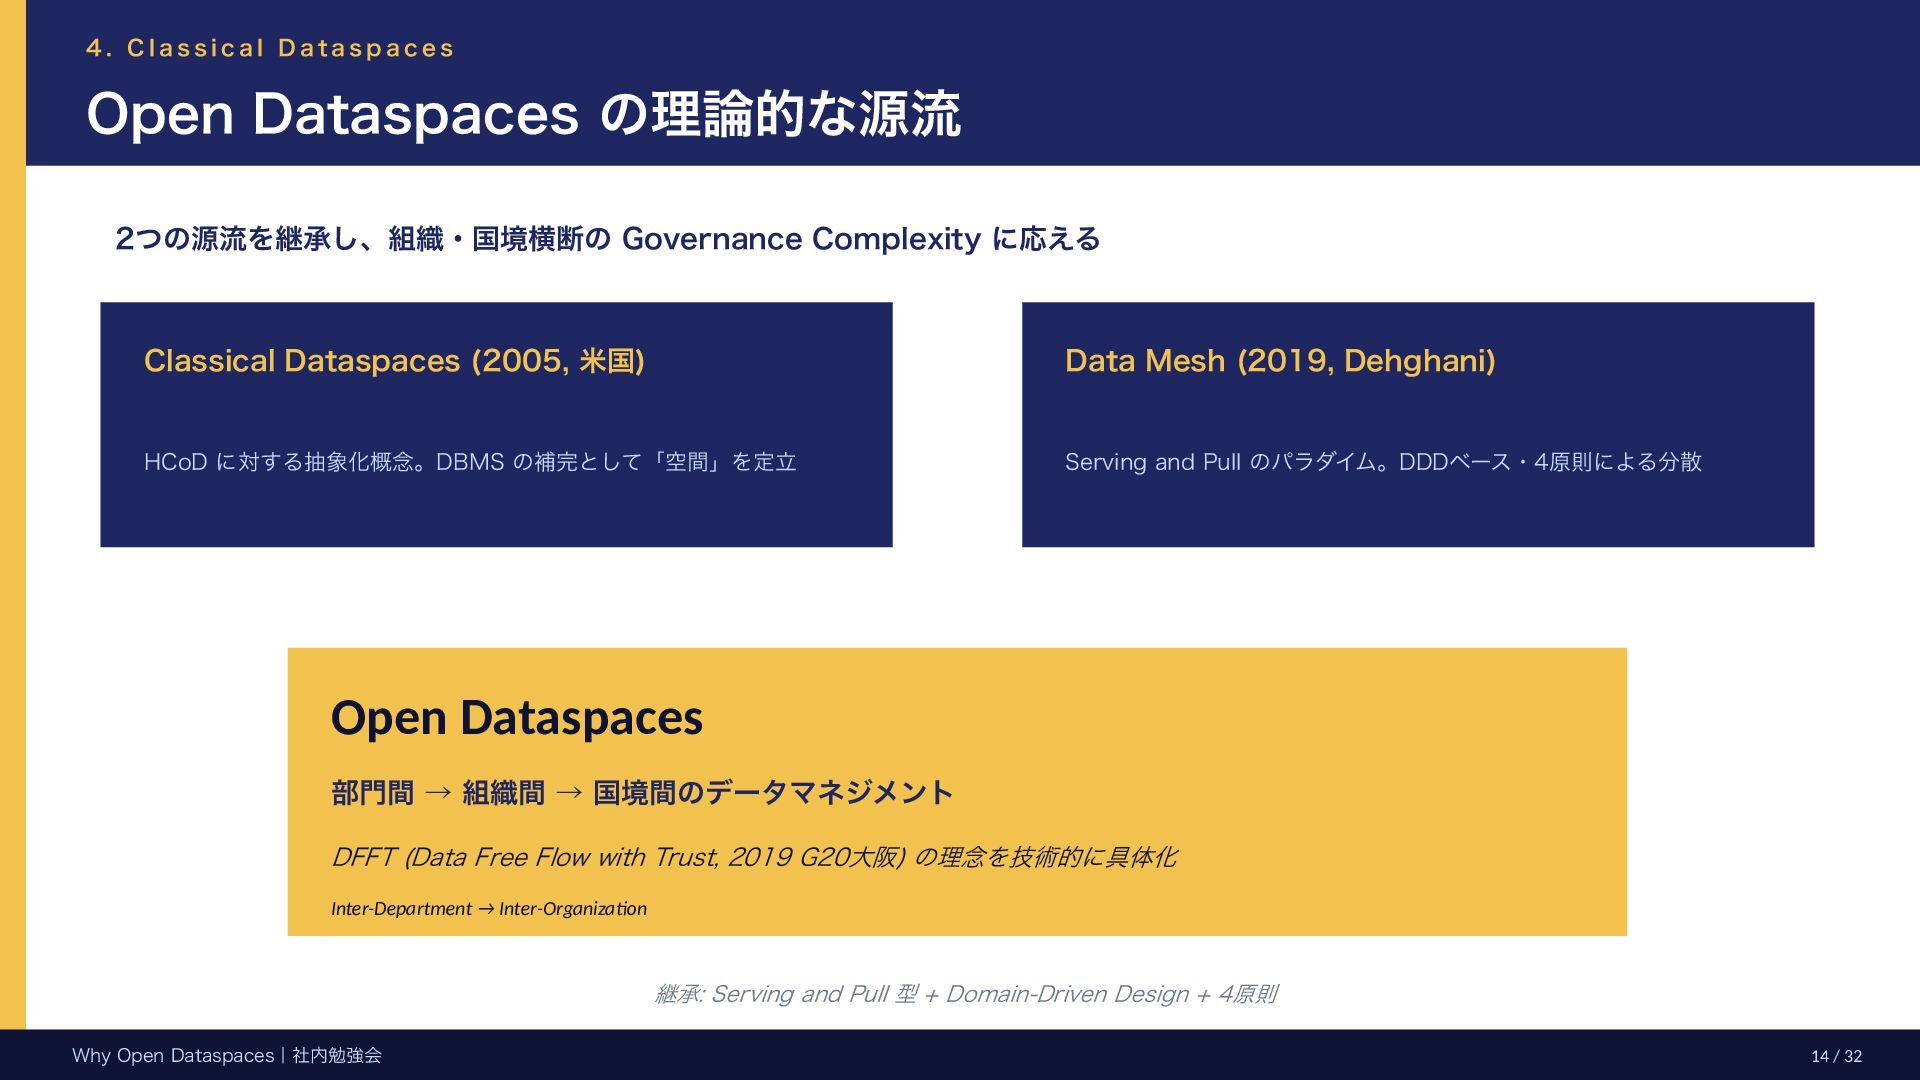
Task: Click the '部門間 → 組織間 → 国境間' line
Action: (x=642, y=793)
